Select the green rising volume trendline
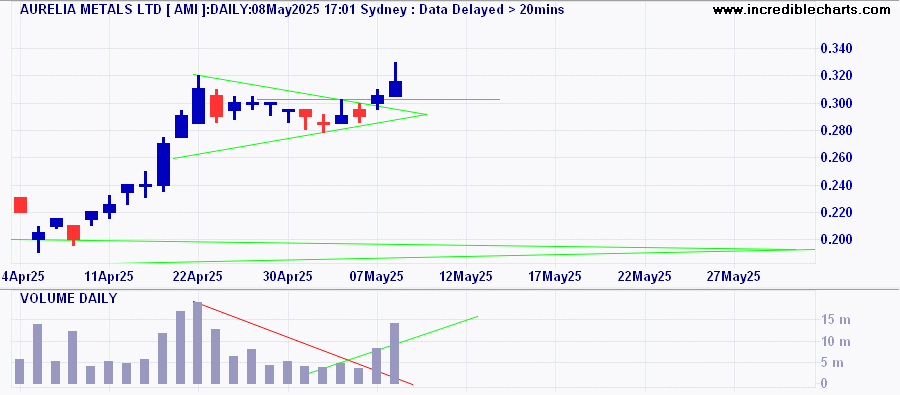This screenshot has width=900, height=395. pyautogui.click(x=393, y=344)
